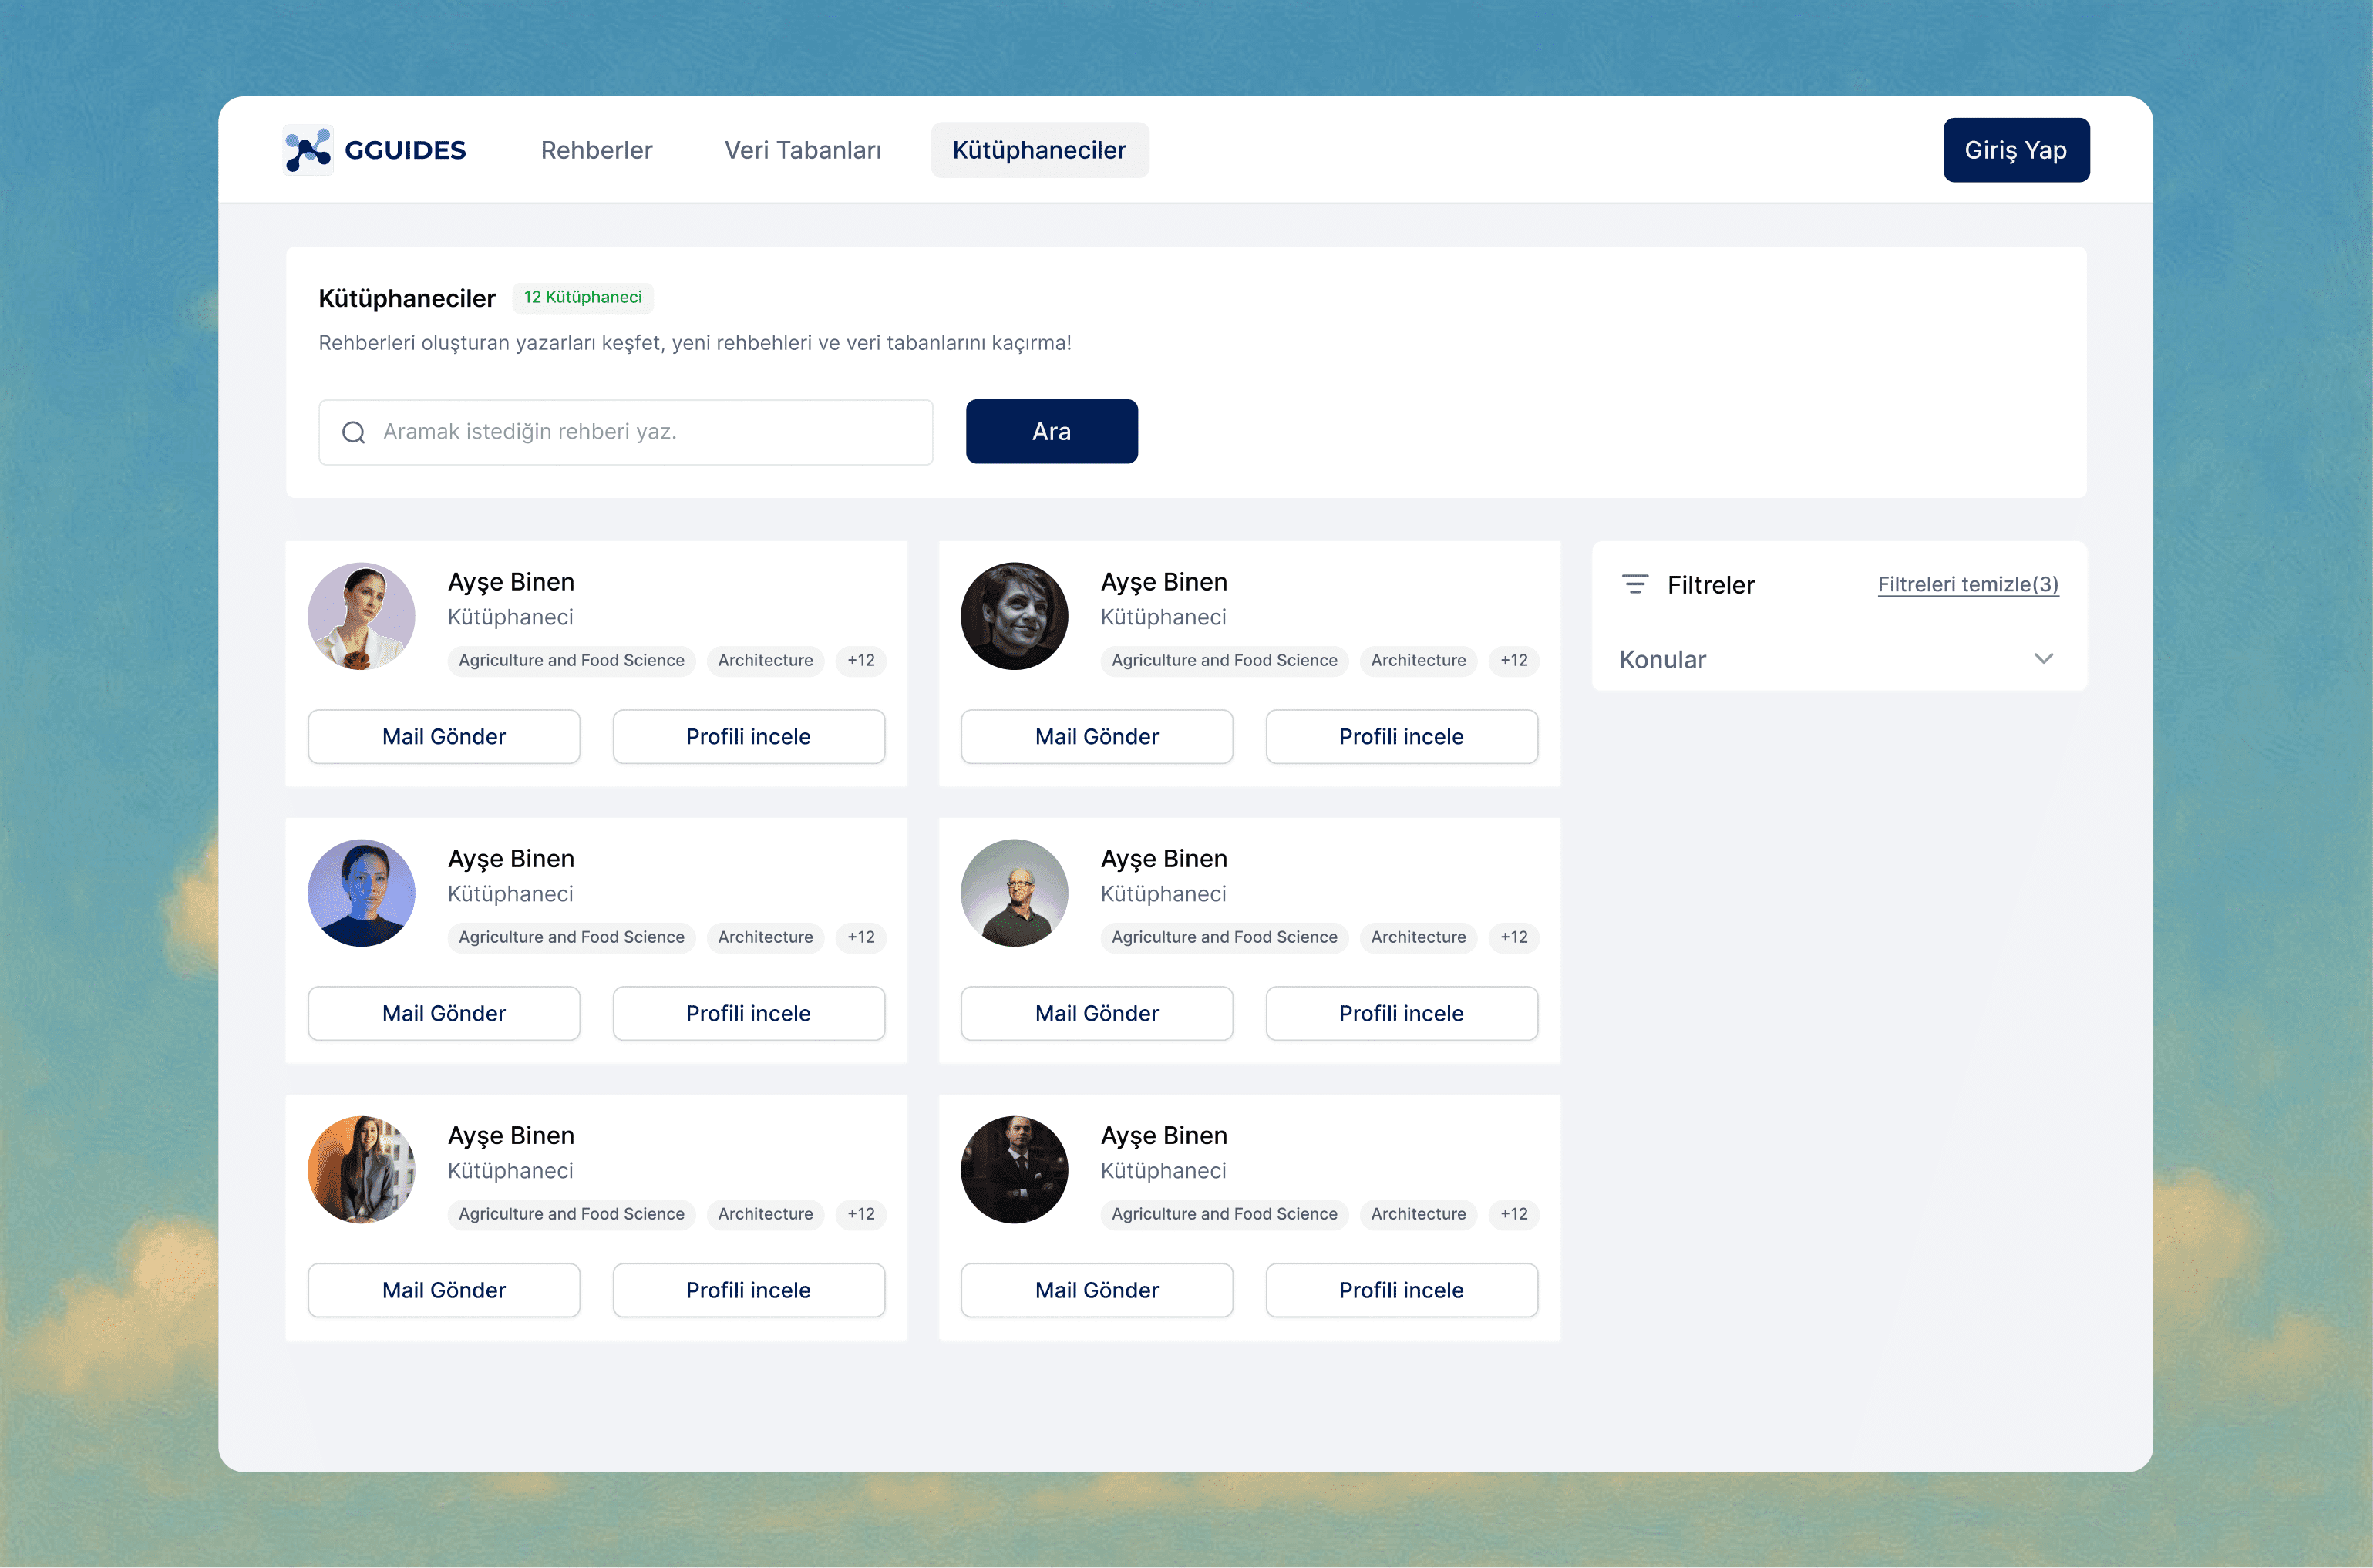Click the GGUIDES logo icon

coord(308,150)
